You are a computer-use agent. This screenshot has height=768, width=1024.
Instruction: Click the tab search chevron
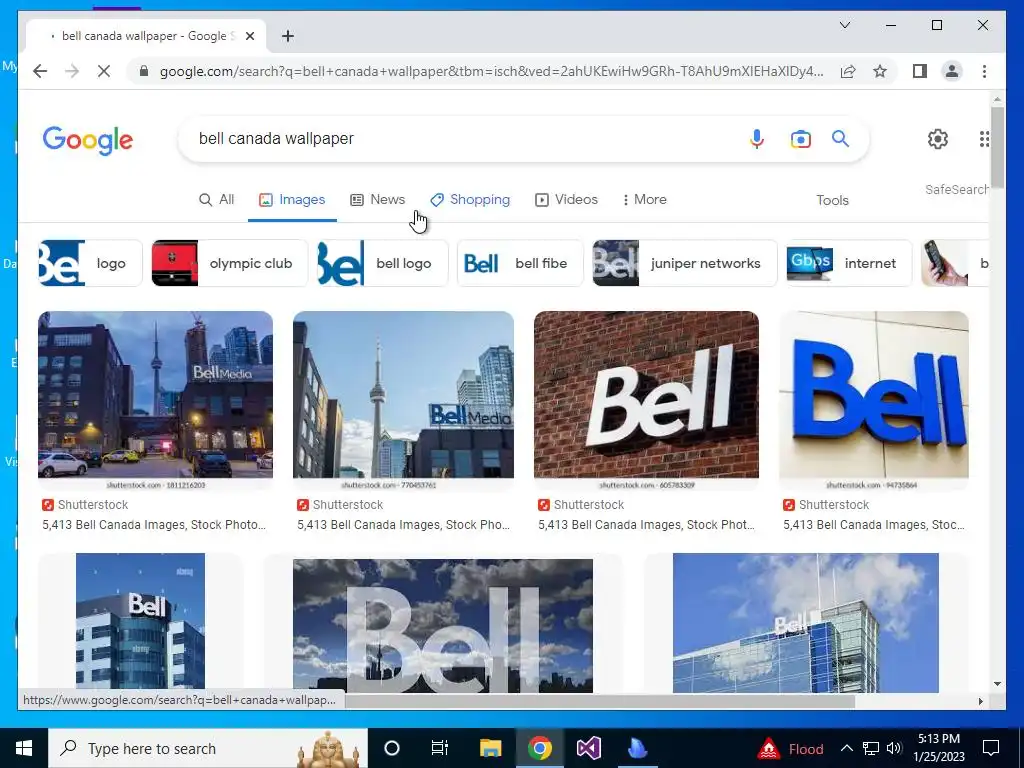point(844,25)
